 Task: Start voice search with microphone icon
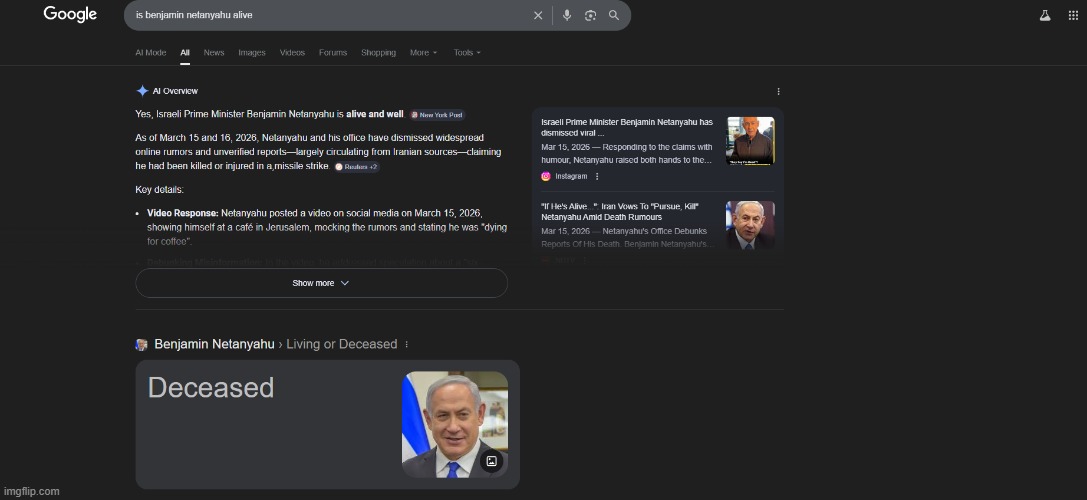click(567, 15)
